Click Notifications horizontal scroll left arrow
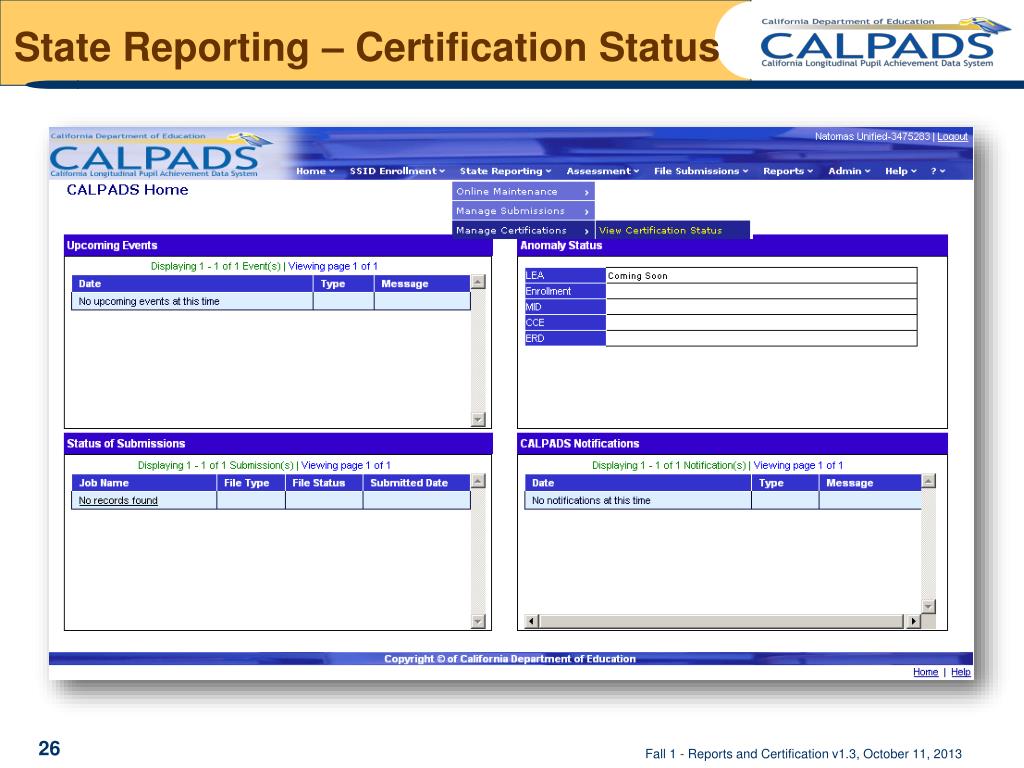This screenshot has height=768, width=1024. (532, 621)
